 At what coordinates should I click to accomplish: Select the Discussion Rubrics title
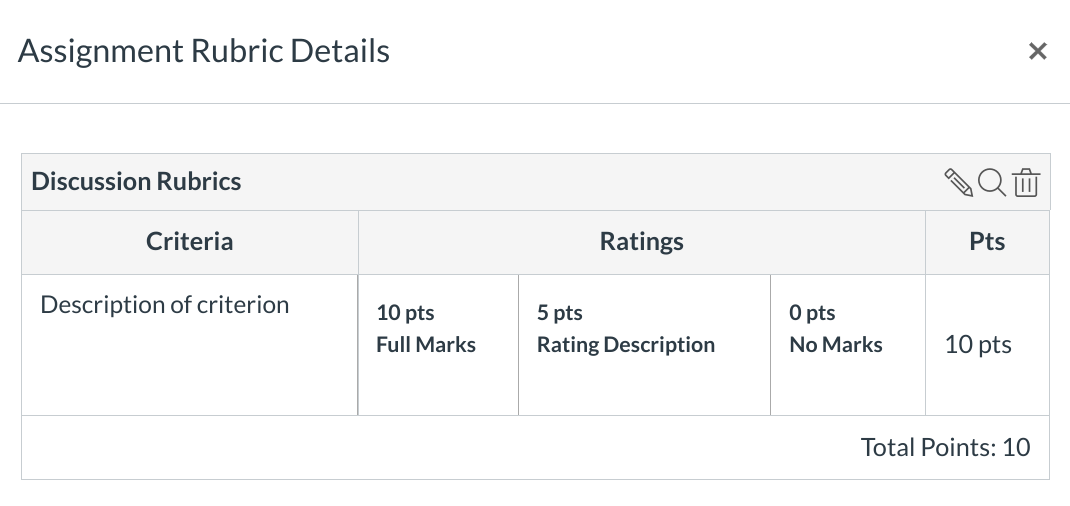[136, 182]
